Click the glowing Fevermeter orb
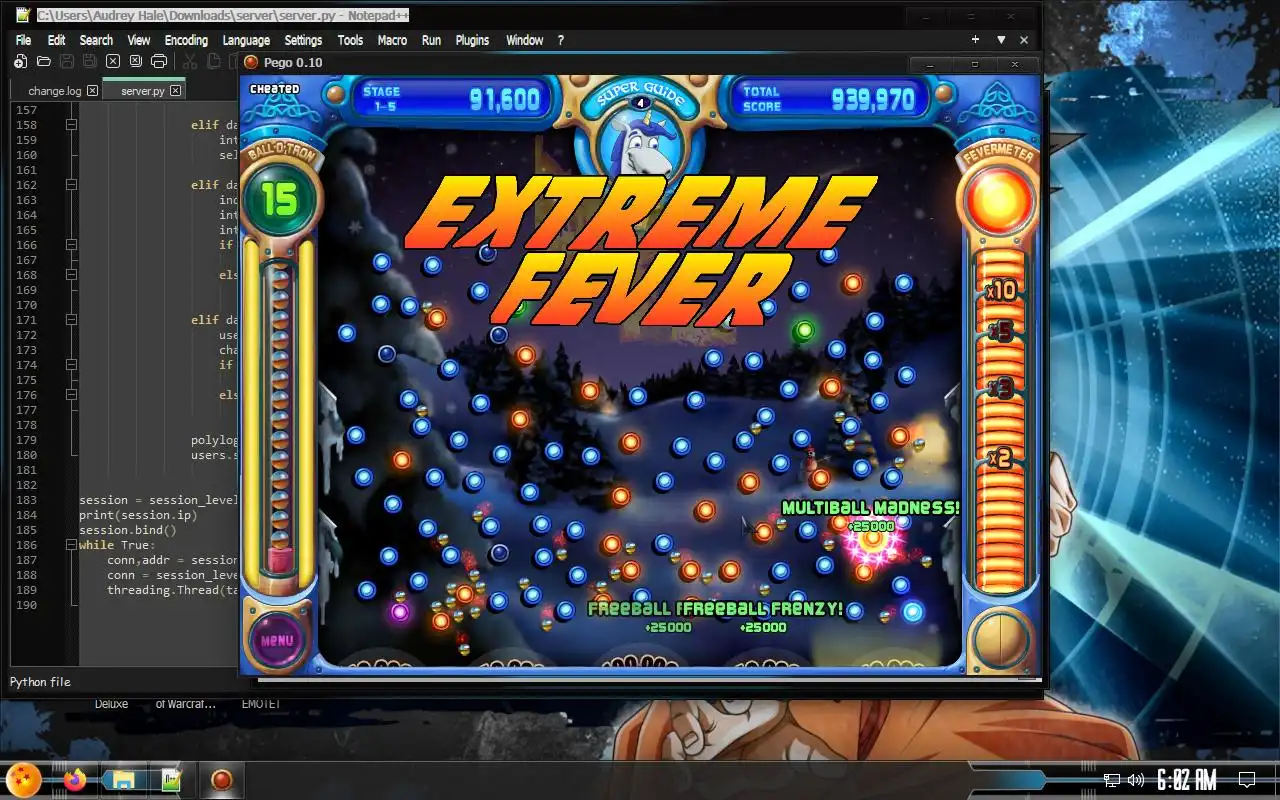1280x800 pixels. [998, 203]
